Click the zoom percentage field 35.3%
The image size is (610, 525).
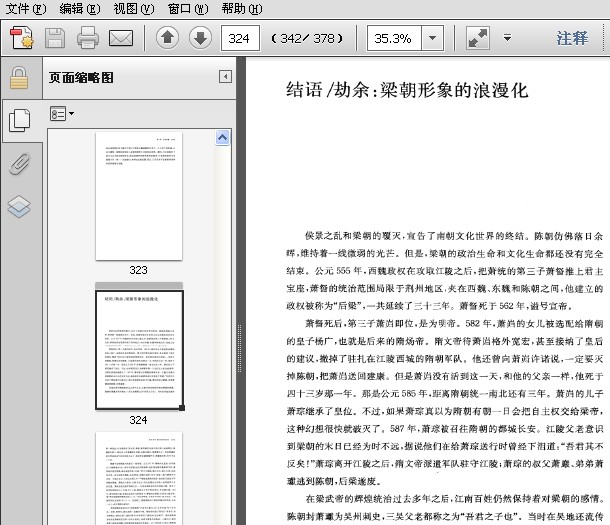[x=394, y=38]
